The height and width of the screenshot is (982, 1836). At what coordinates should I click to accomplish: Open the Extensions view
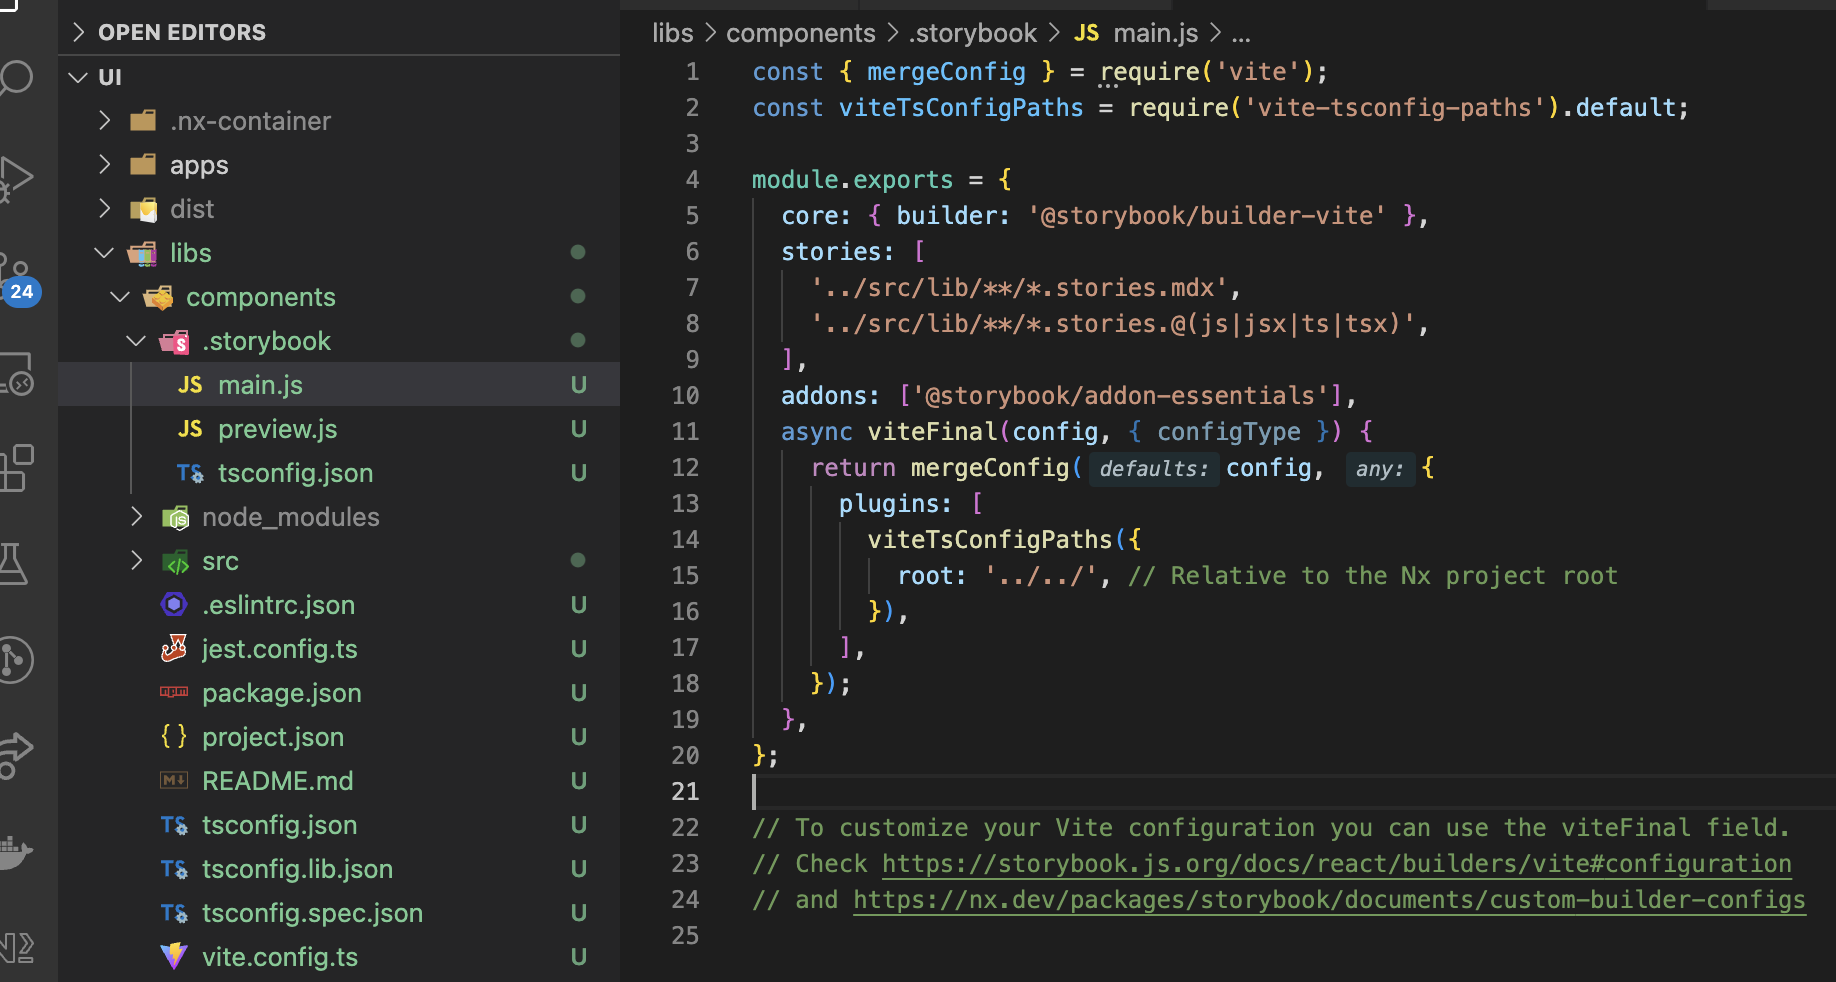[x=18, y=467]
